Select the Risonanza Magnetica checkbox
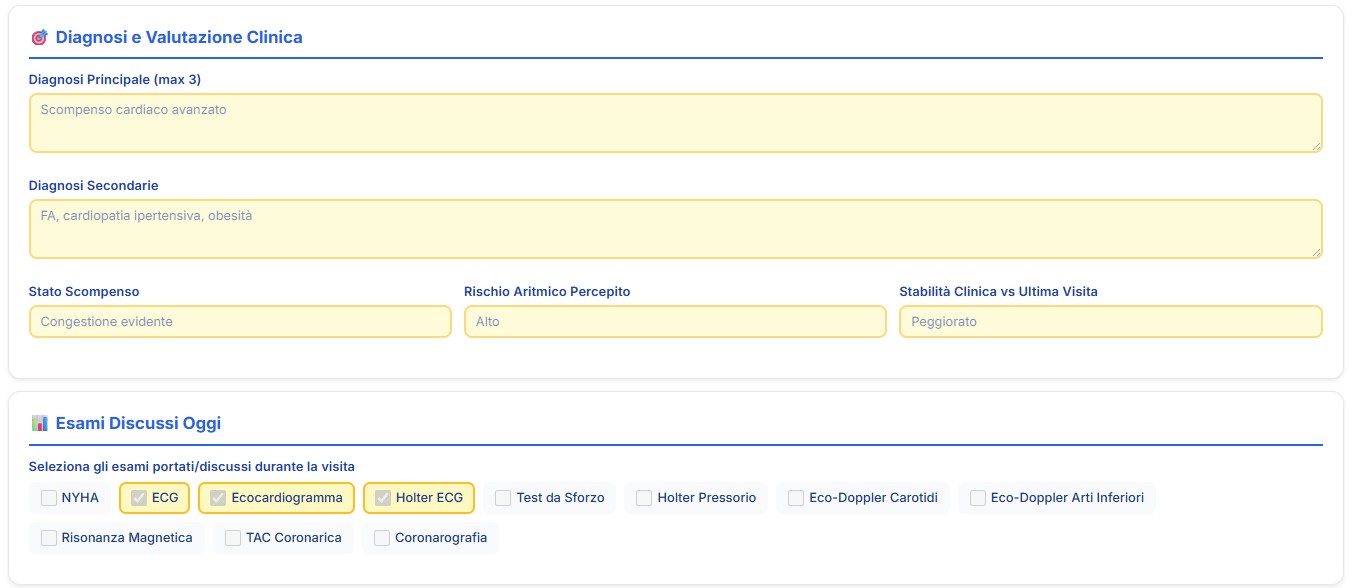The width and height of the screenshot is (1353, 588). click(49, 538)
